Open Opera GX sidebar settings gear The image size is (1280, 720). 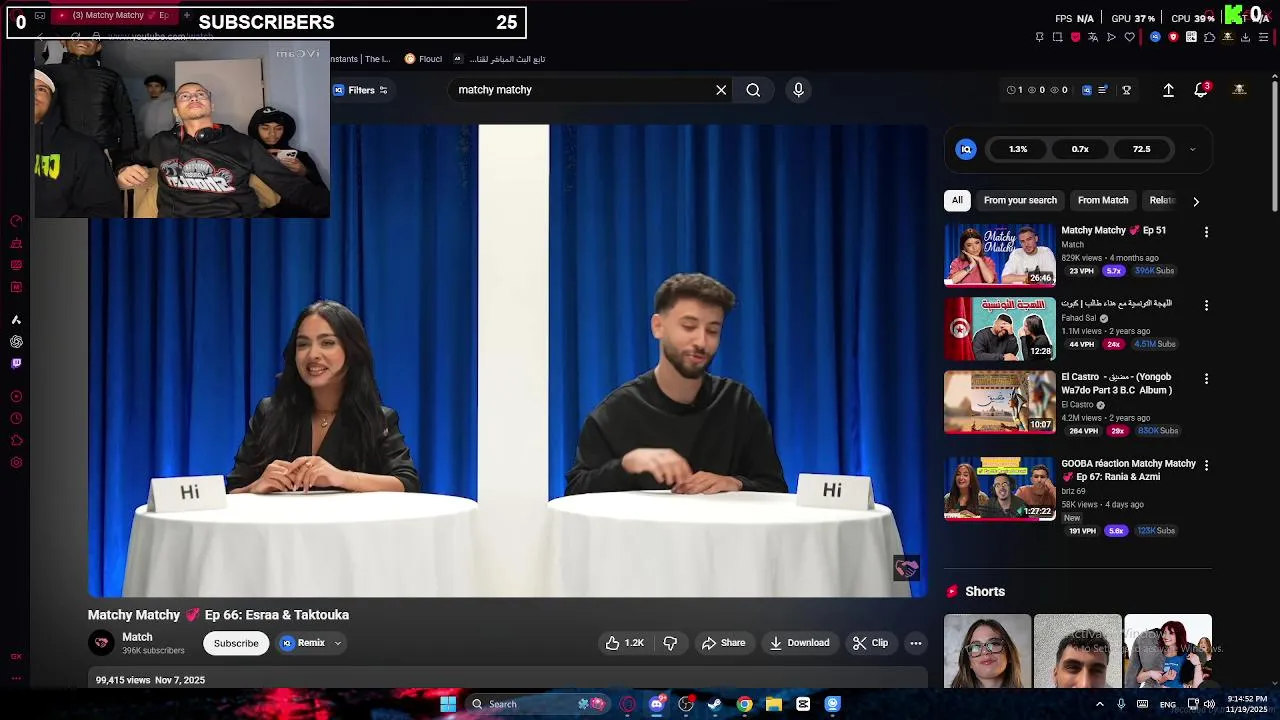point(16,462)
